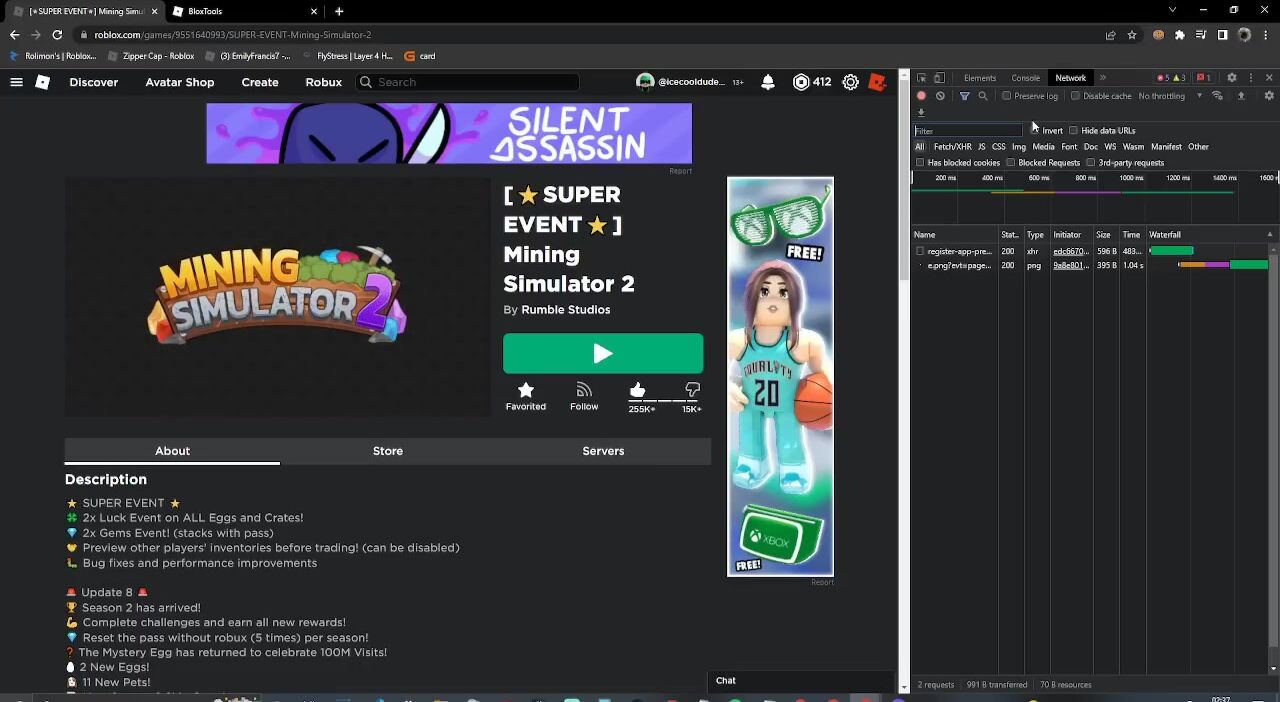Enable the Preserve log checkbox
Viewport: 1280px width, 702px height.
click(1007, 96)
